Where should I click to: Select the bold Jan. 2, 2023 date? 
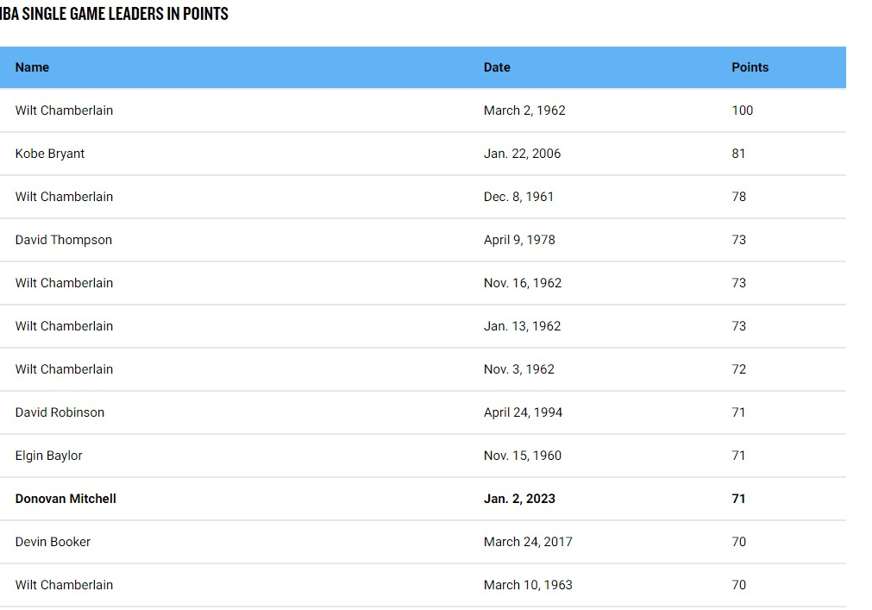coord(520,498)
